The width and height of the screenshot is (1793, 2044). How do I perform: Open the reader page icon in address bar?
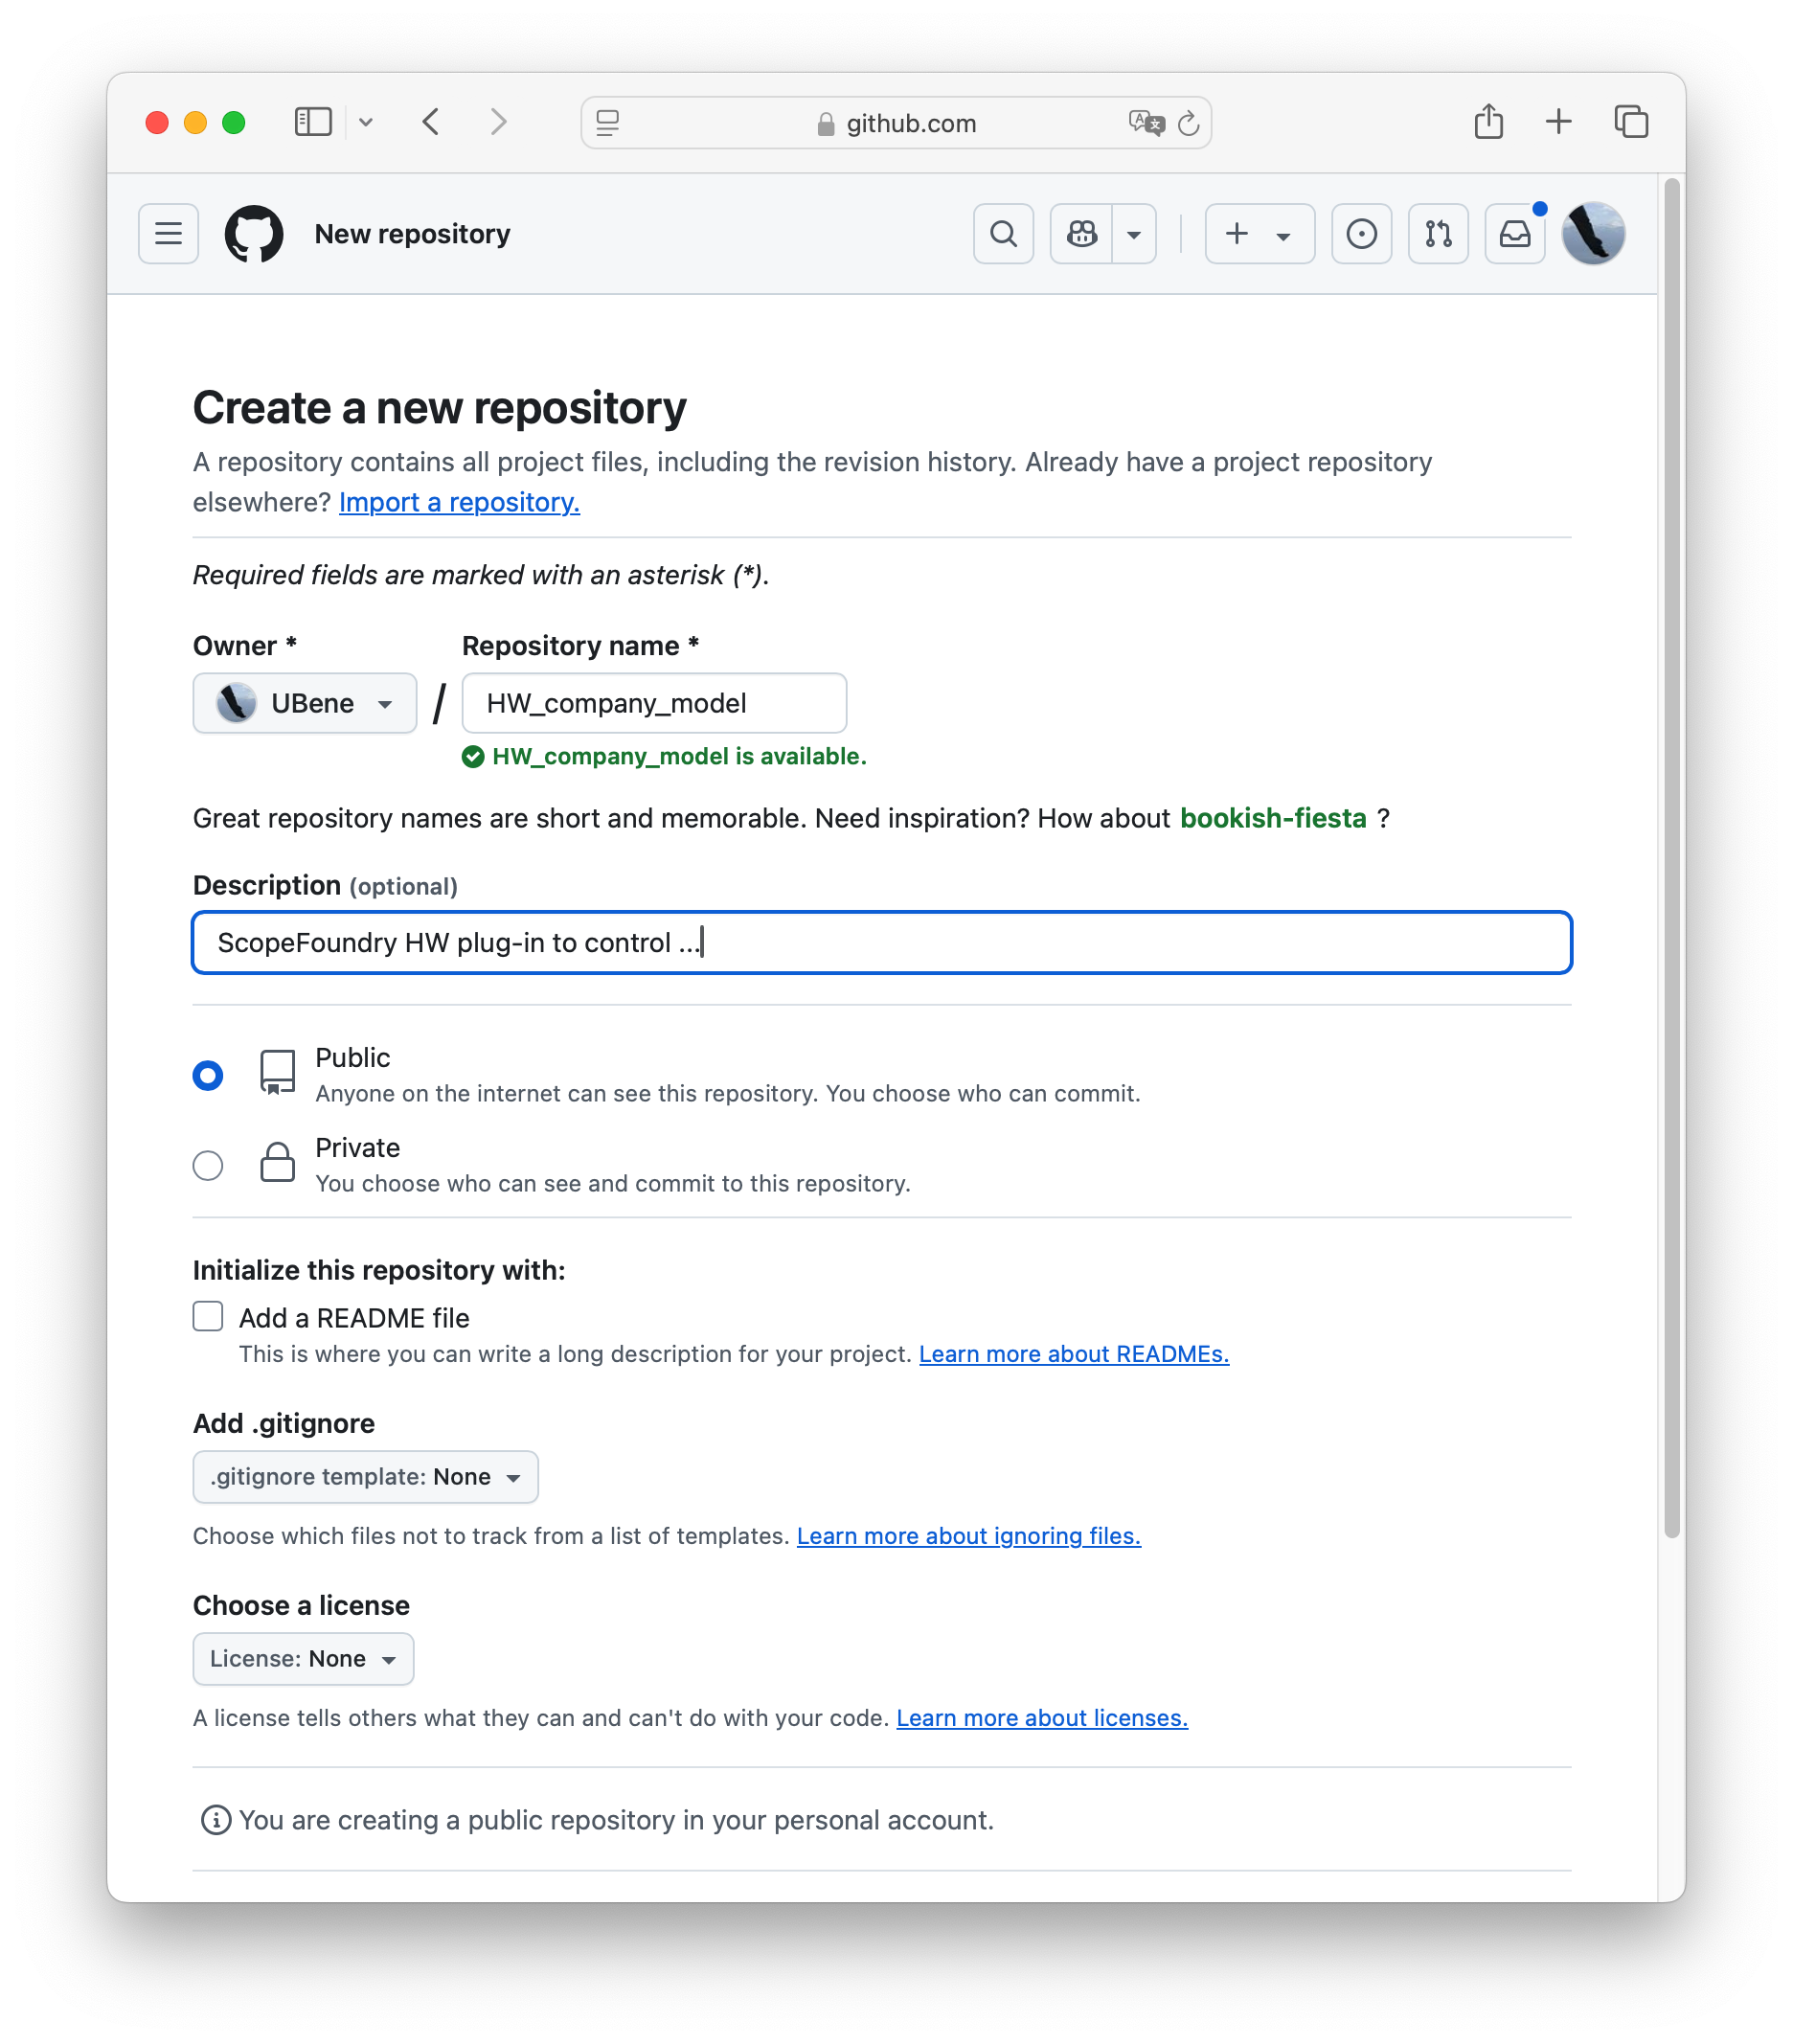(x=607, y=123)
